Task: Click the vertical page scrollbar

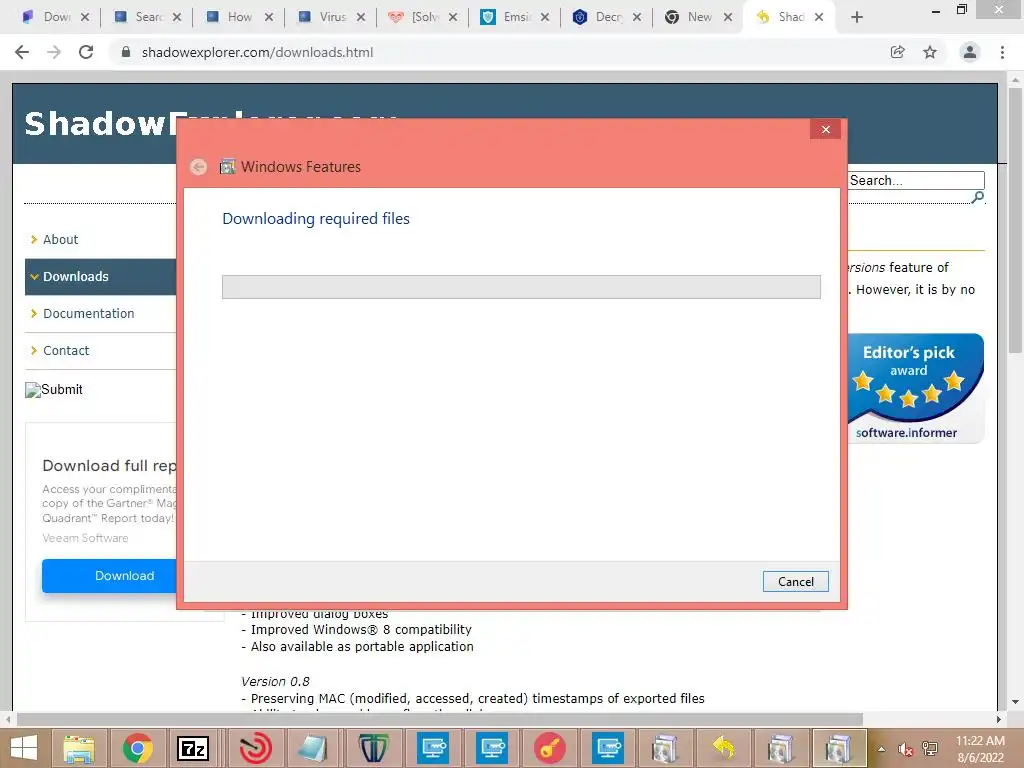Action: 1015,219
